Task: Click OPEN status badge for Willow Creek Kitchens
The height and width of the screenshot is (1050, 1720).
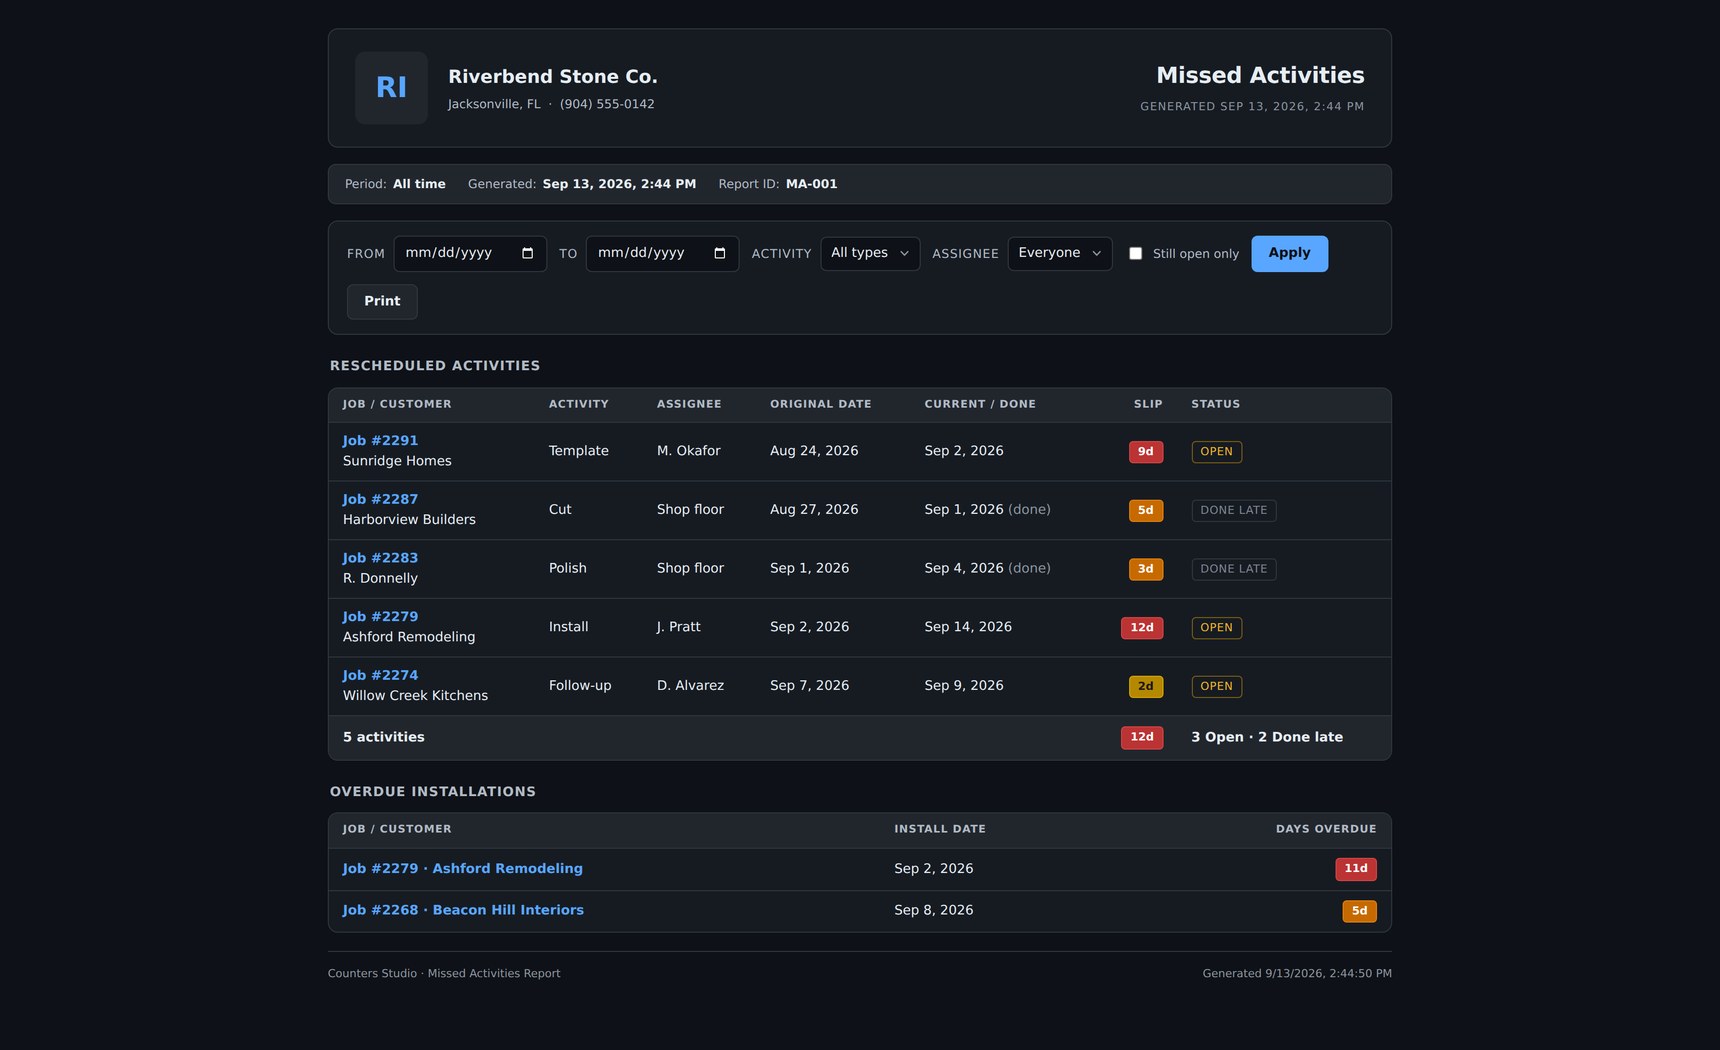Action: [x=1216, y=687]
